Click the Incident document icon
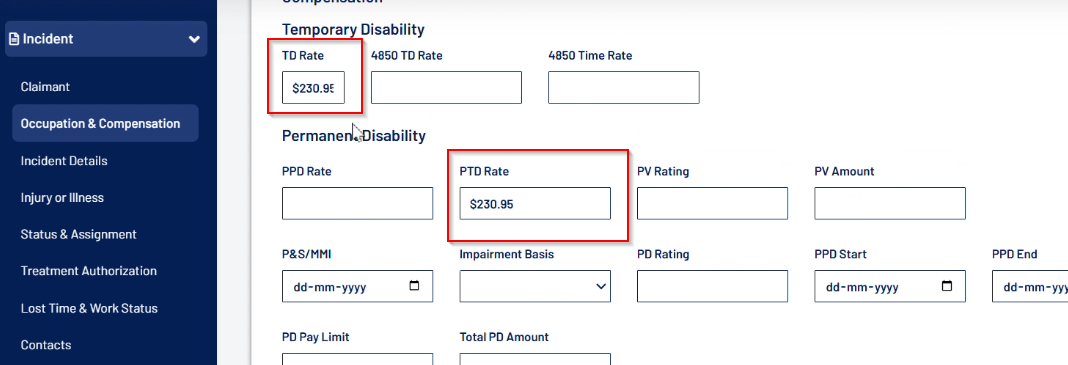The width and height of the screenshot is (1068, 365). tap(14, 39)
